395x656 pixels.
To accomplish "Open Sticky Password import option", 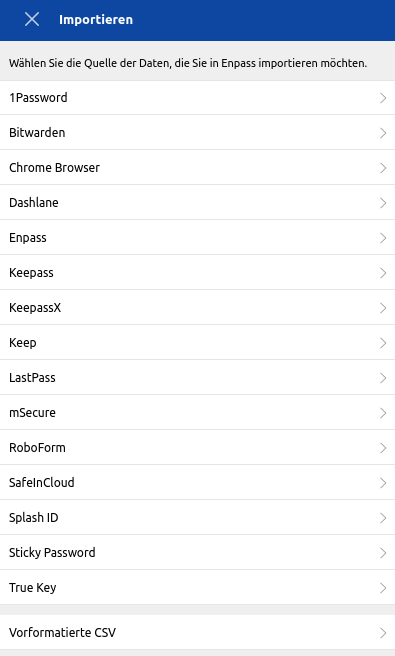I will [x=198, y=553].
